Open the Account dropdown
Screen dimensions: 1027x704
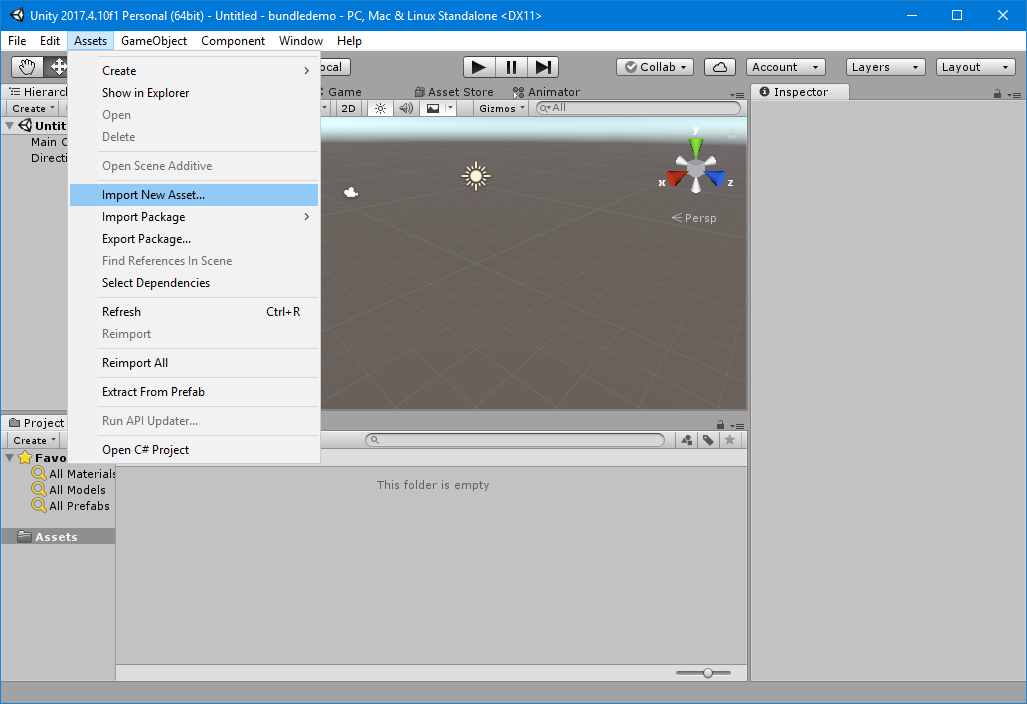click(x=785, y=67)
